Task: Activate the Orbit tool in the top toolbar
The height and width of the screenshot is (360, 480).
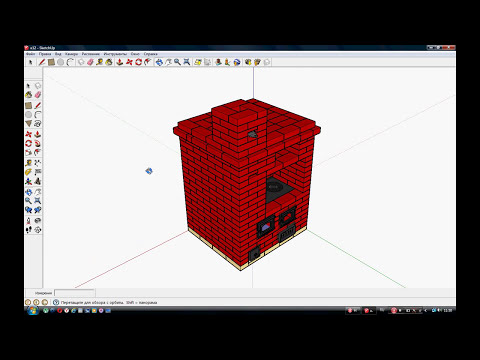Action: (159, 62)
